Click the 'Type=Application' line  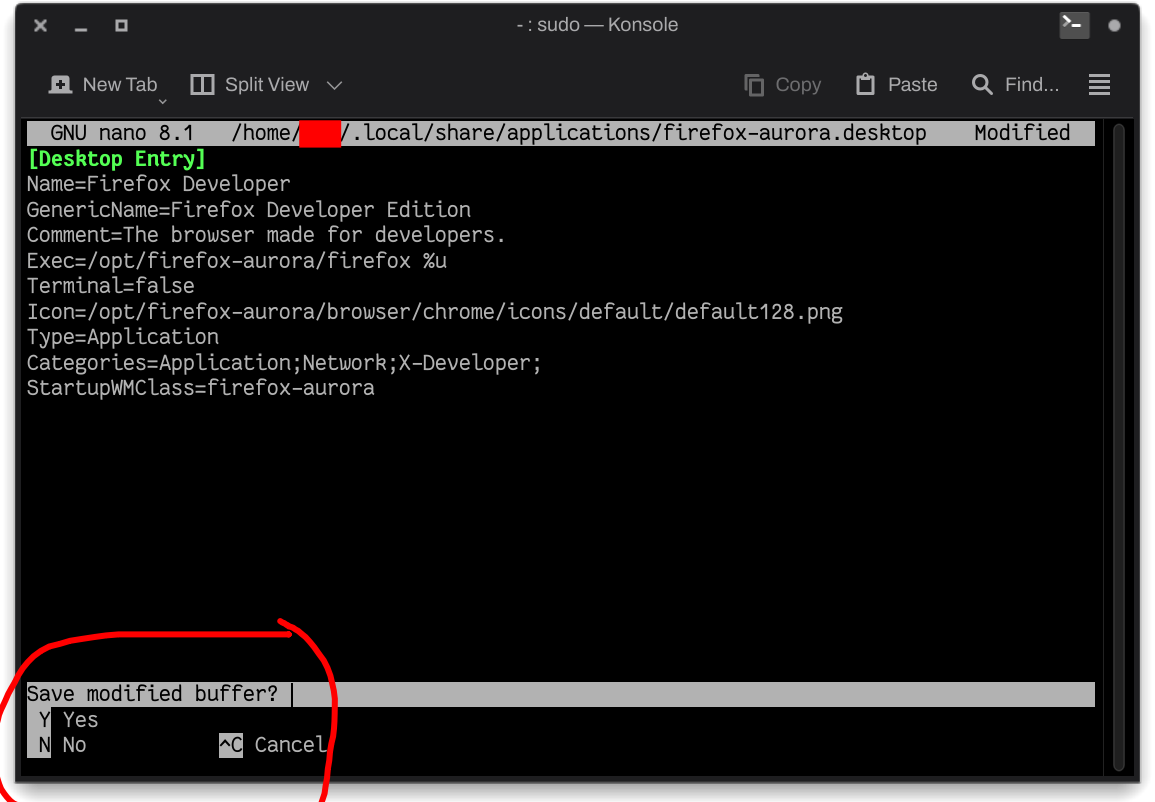click(123, 337)
